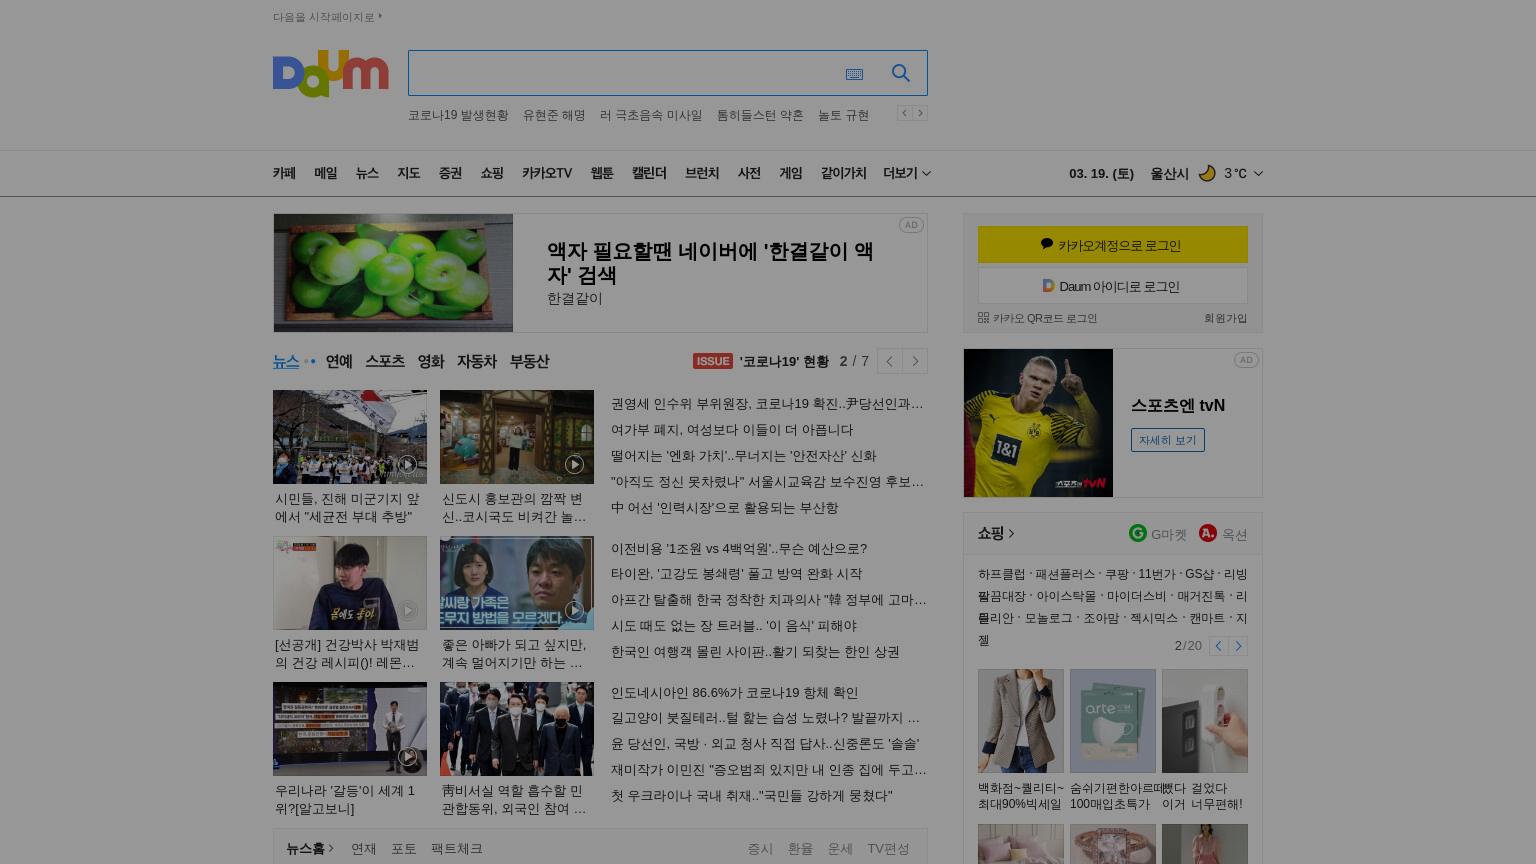The width and height of the screenshot is (1536, 864).
Task: Open the 카페 menu item
Action: coord(284,173)
